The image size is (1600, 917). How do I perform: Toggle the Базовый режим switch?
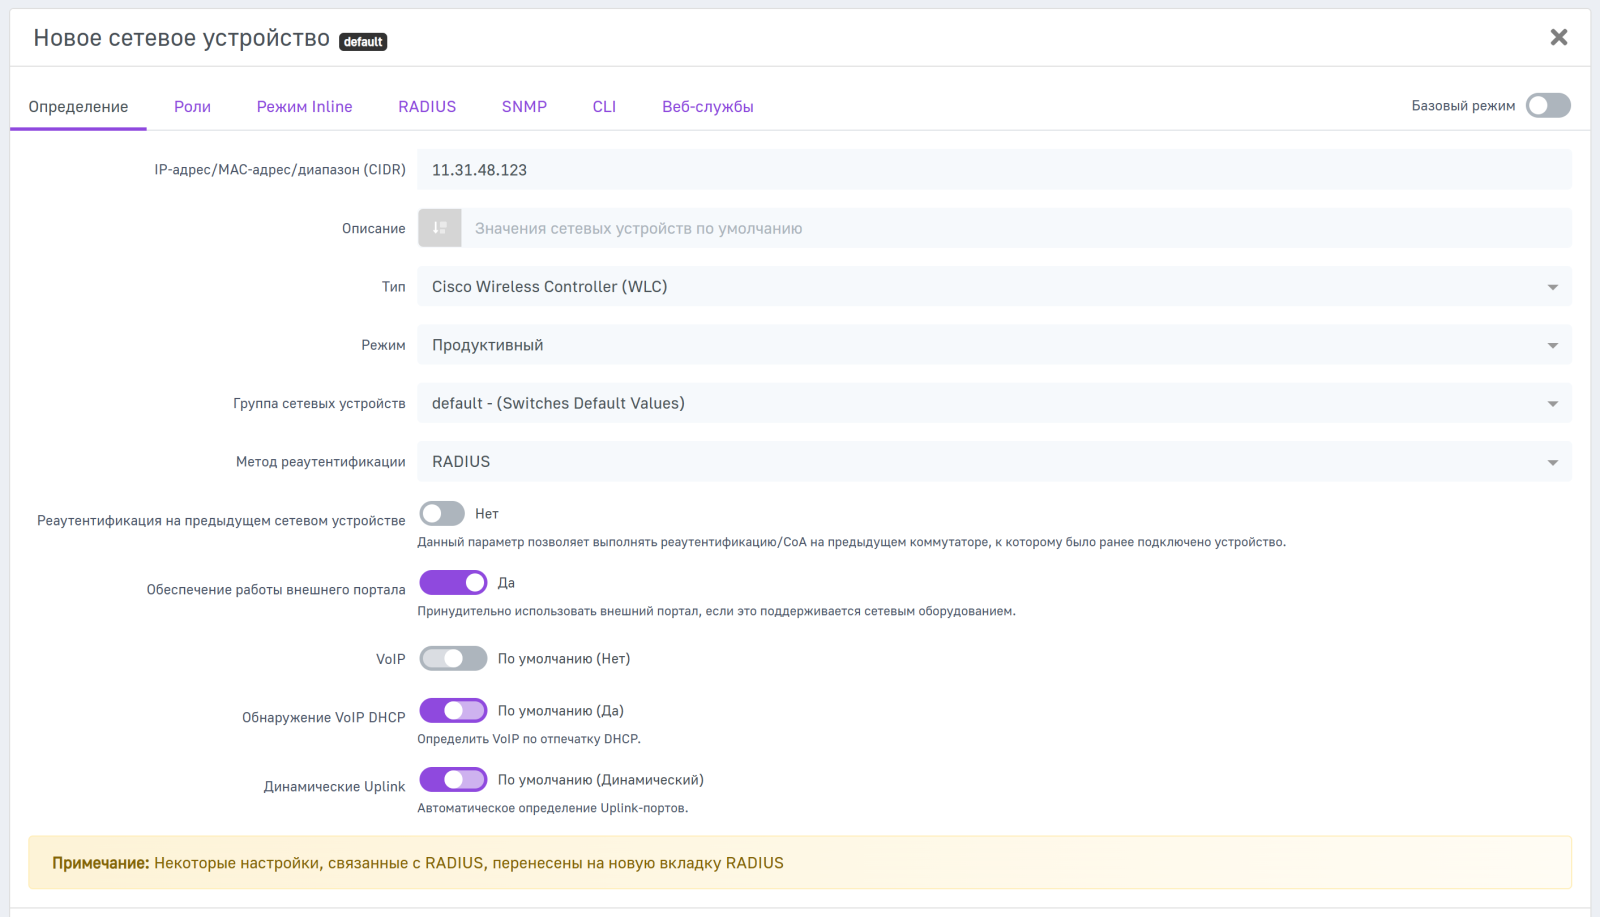pyautogui.click(x=1548, y=106)
